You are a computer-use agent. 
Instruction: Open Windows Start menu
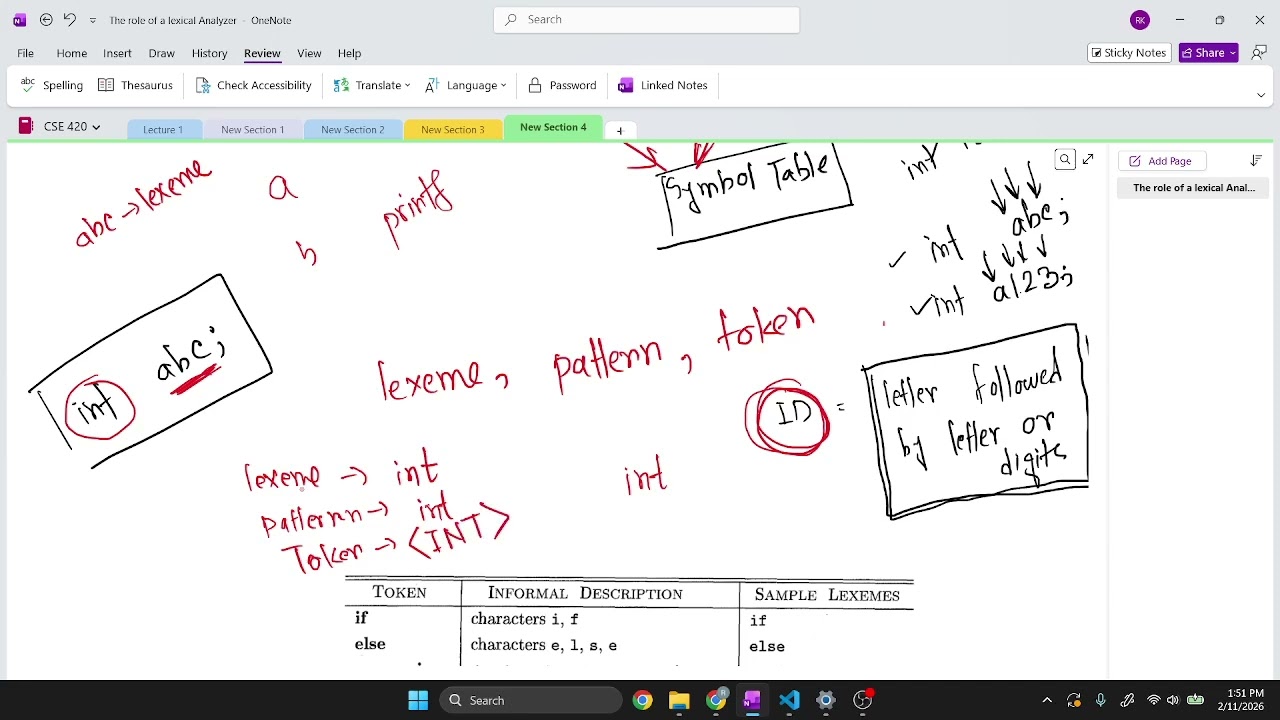click(418, 700)
